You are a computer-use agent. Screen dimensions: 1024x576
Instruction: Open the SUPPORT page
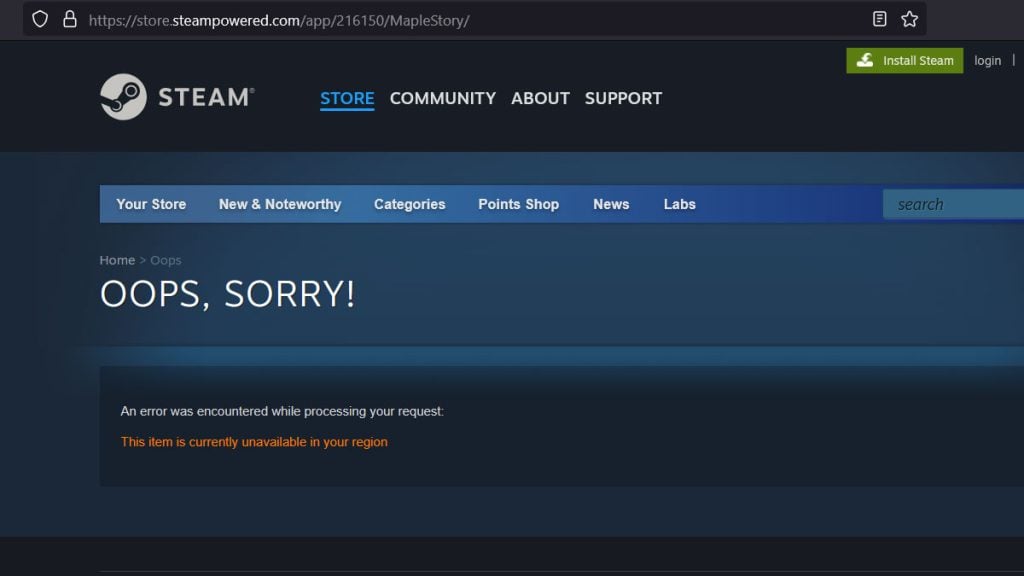[x=623, y=98]
